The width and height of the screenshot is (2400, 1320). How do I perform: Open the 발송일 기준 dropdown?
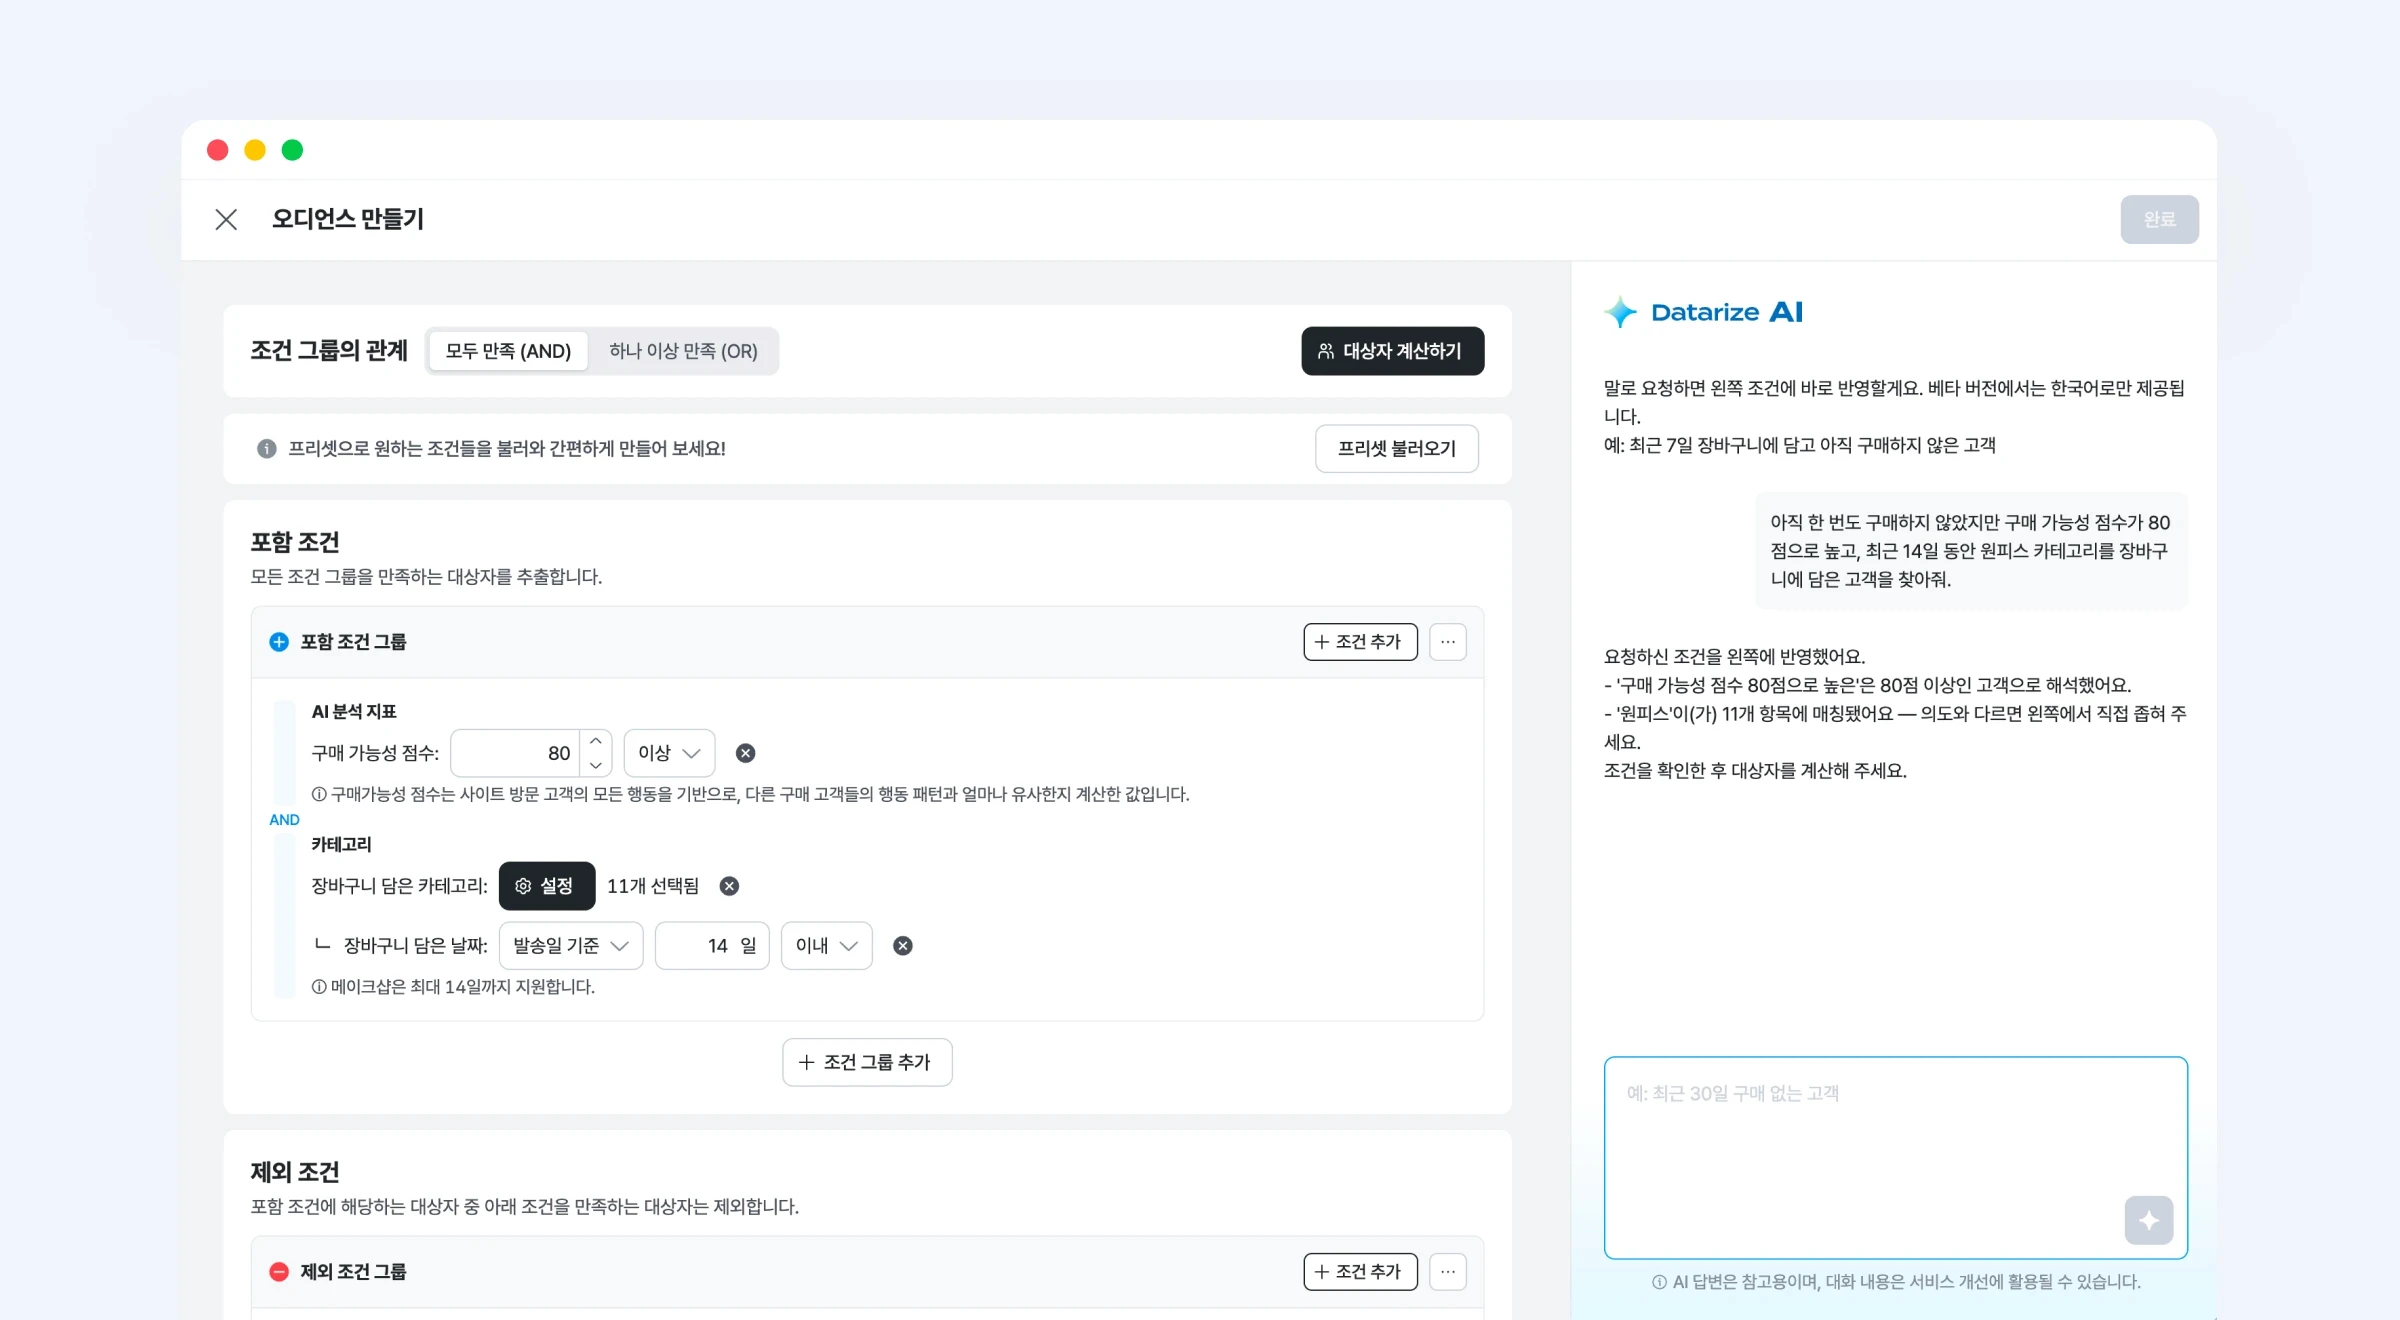coord(571,946)
